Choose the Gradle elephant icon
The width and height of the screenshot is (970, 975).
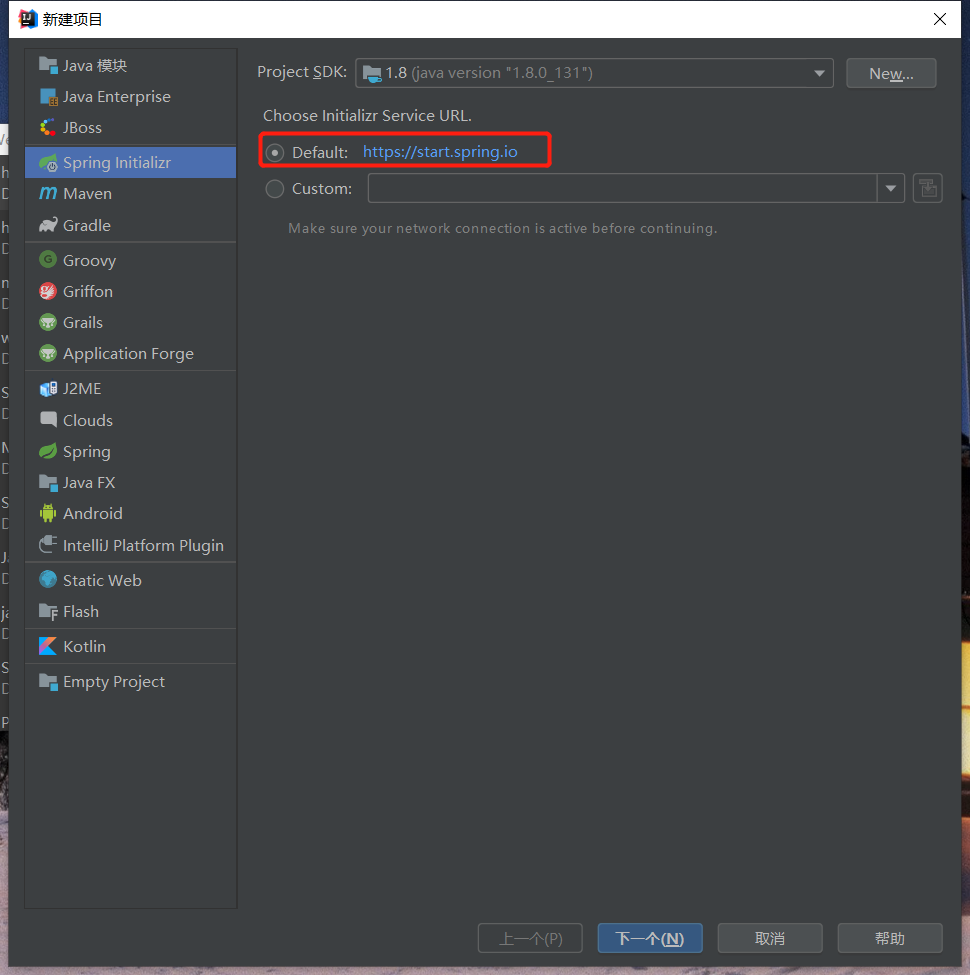(48, 225)
